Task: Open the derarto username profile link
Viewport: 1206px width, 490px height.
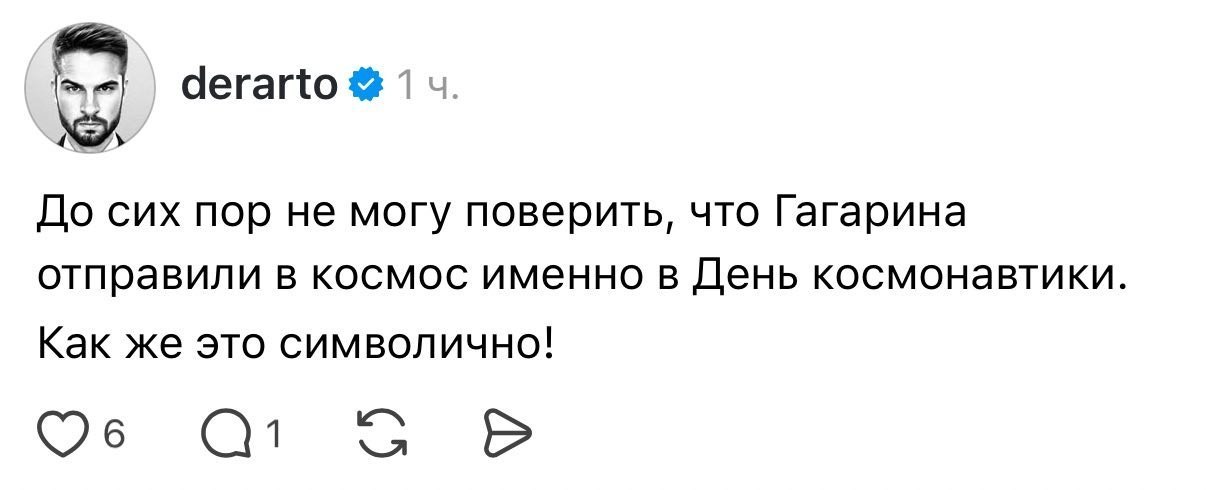Action: (x=262, y=88)
